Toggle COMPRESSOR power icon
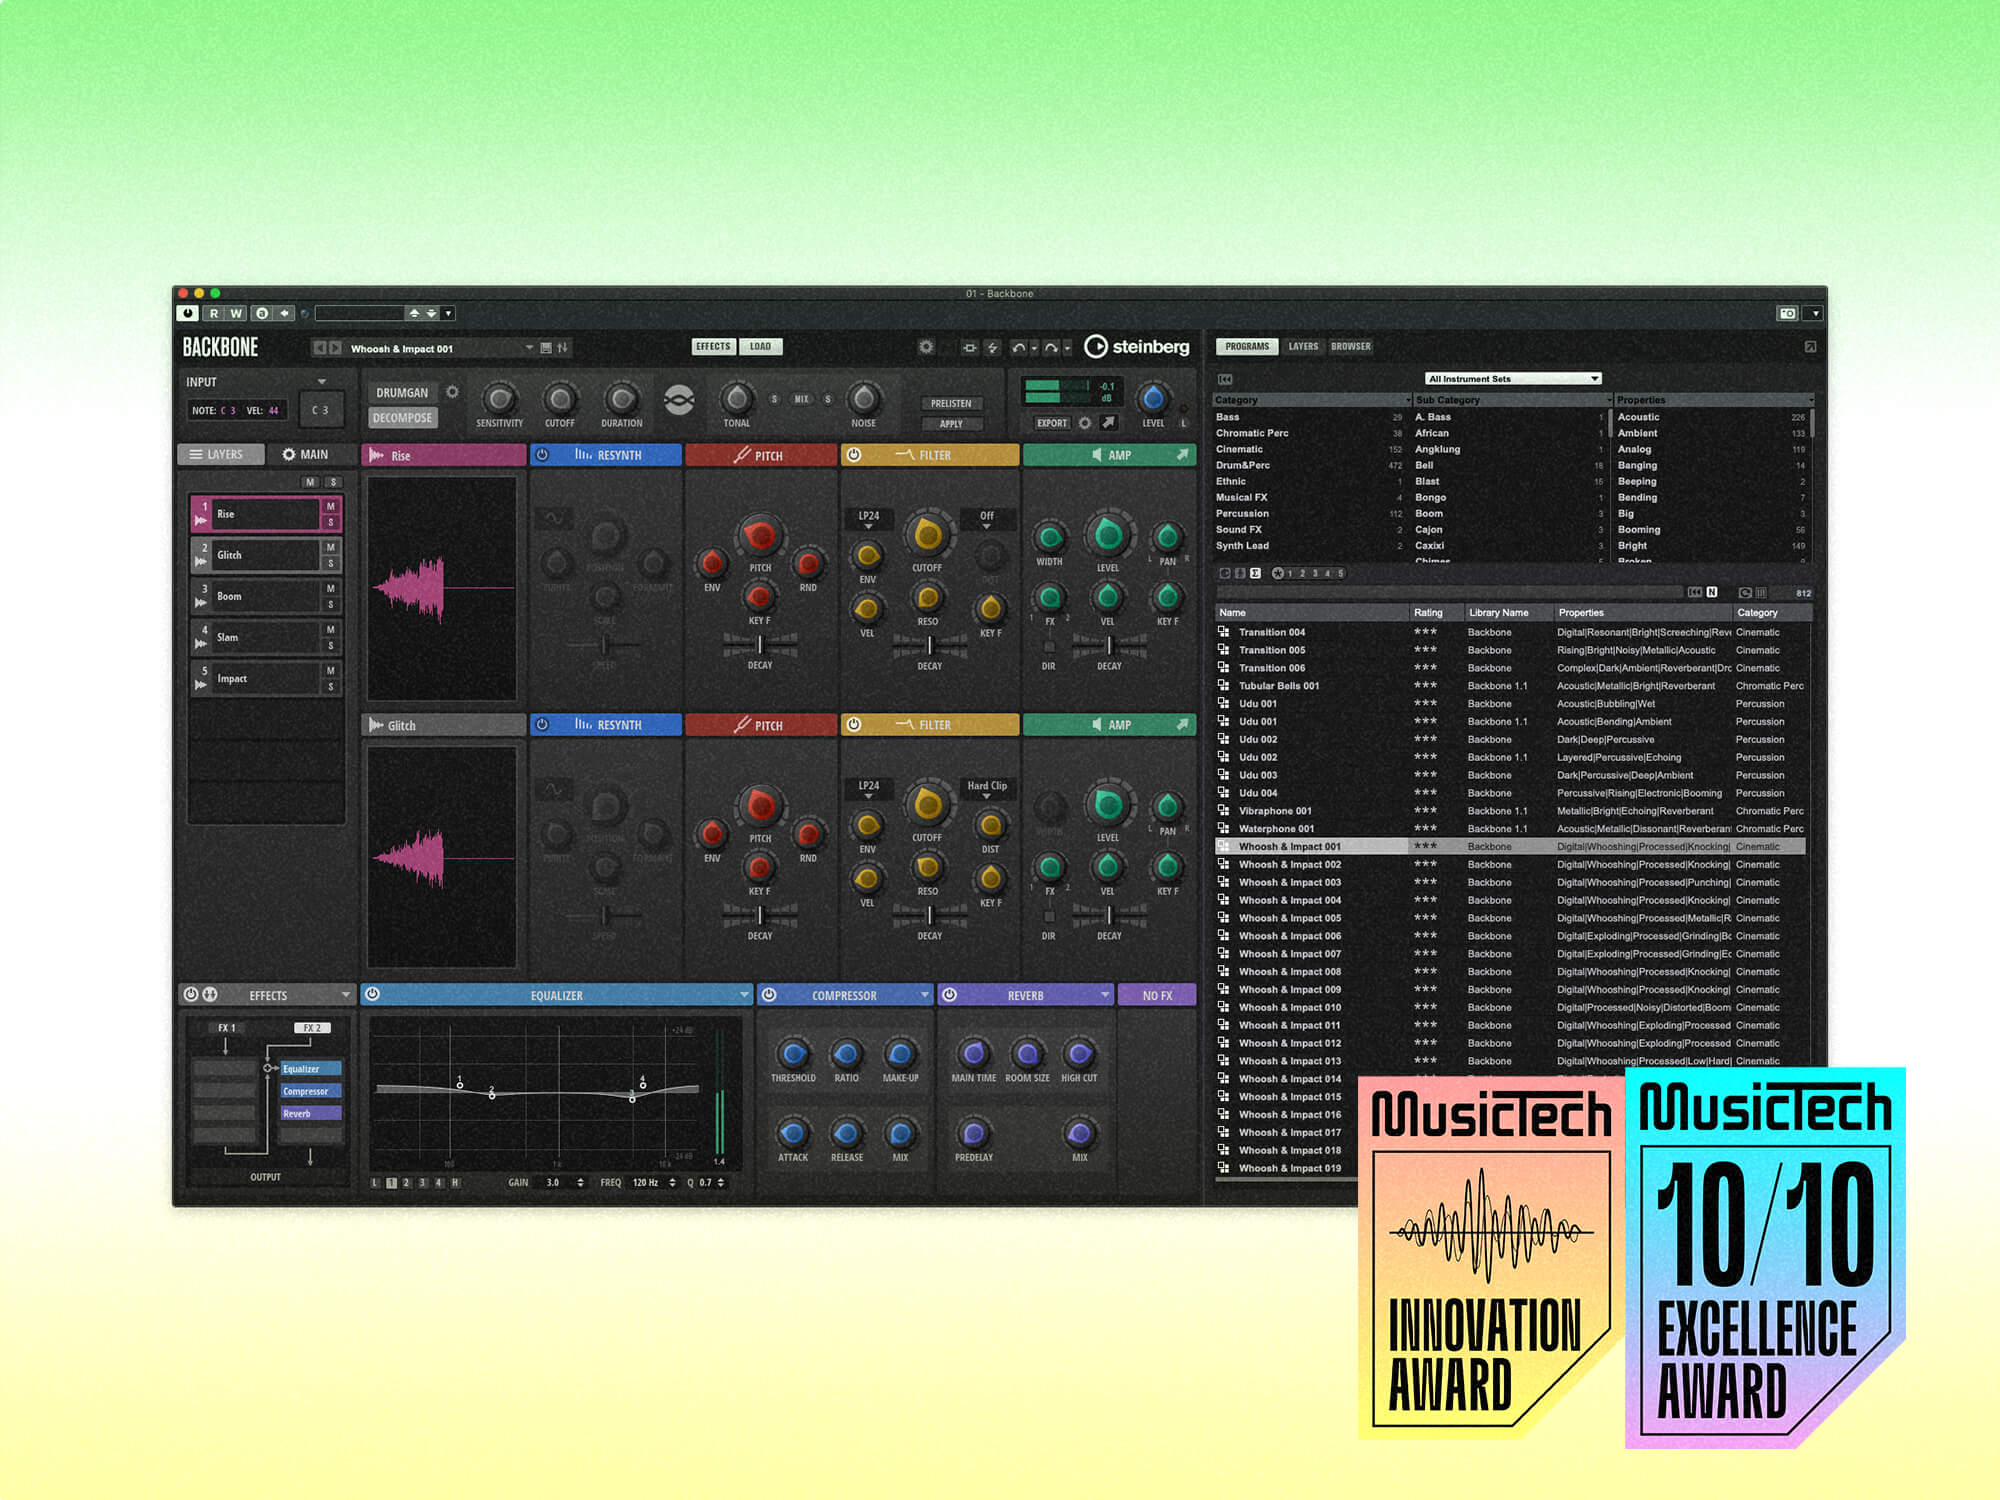The height and width of the screenshot is (1500, 2000). click(769, 995)
